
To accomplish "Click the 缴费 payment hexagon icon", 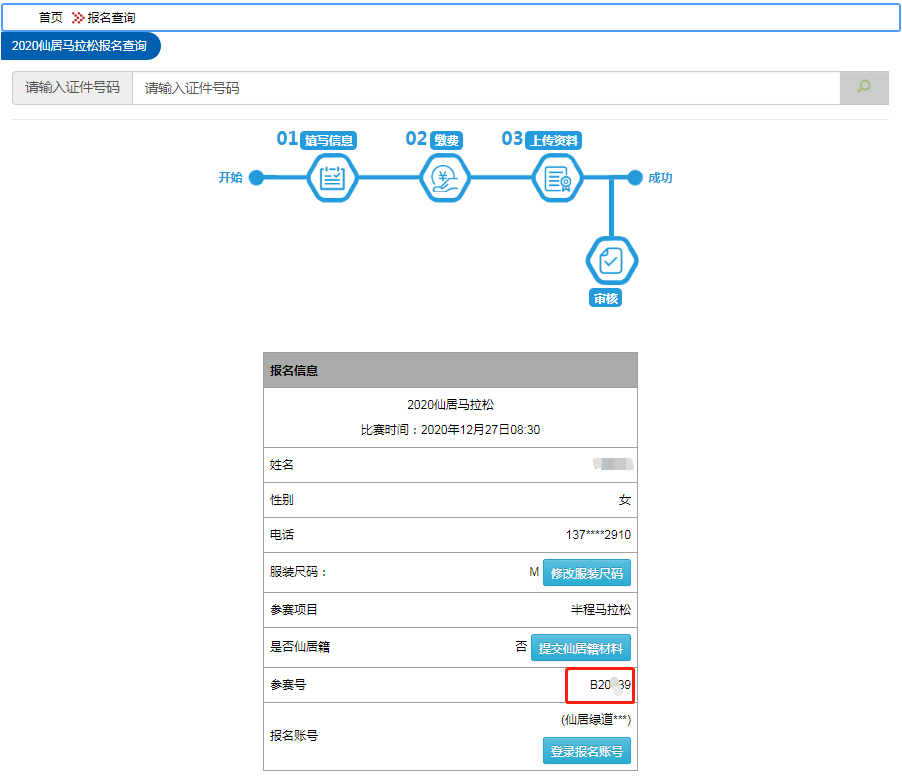I will point(445,179).
